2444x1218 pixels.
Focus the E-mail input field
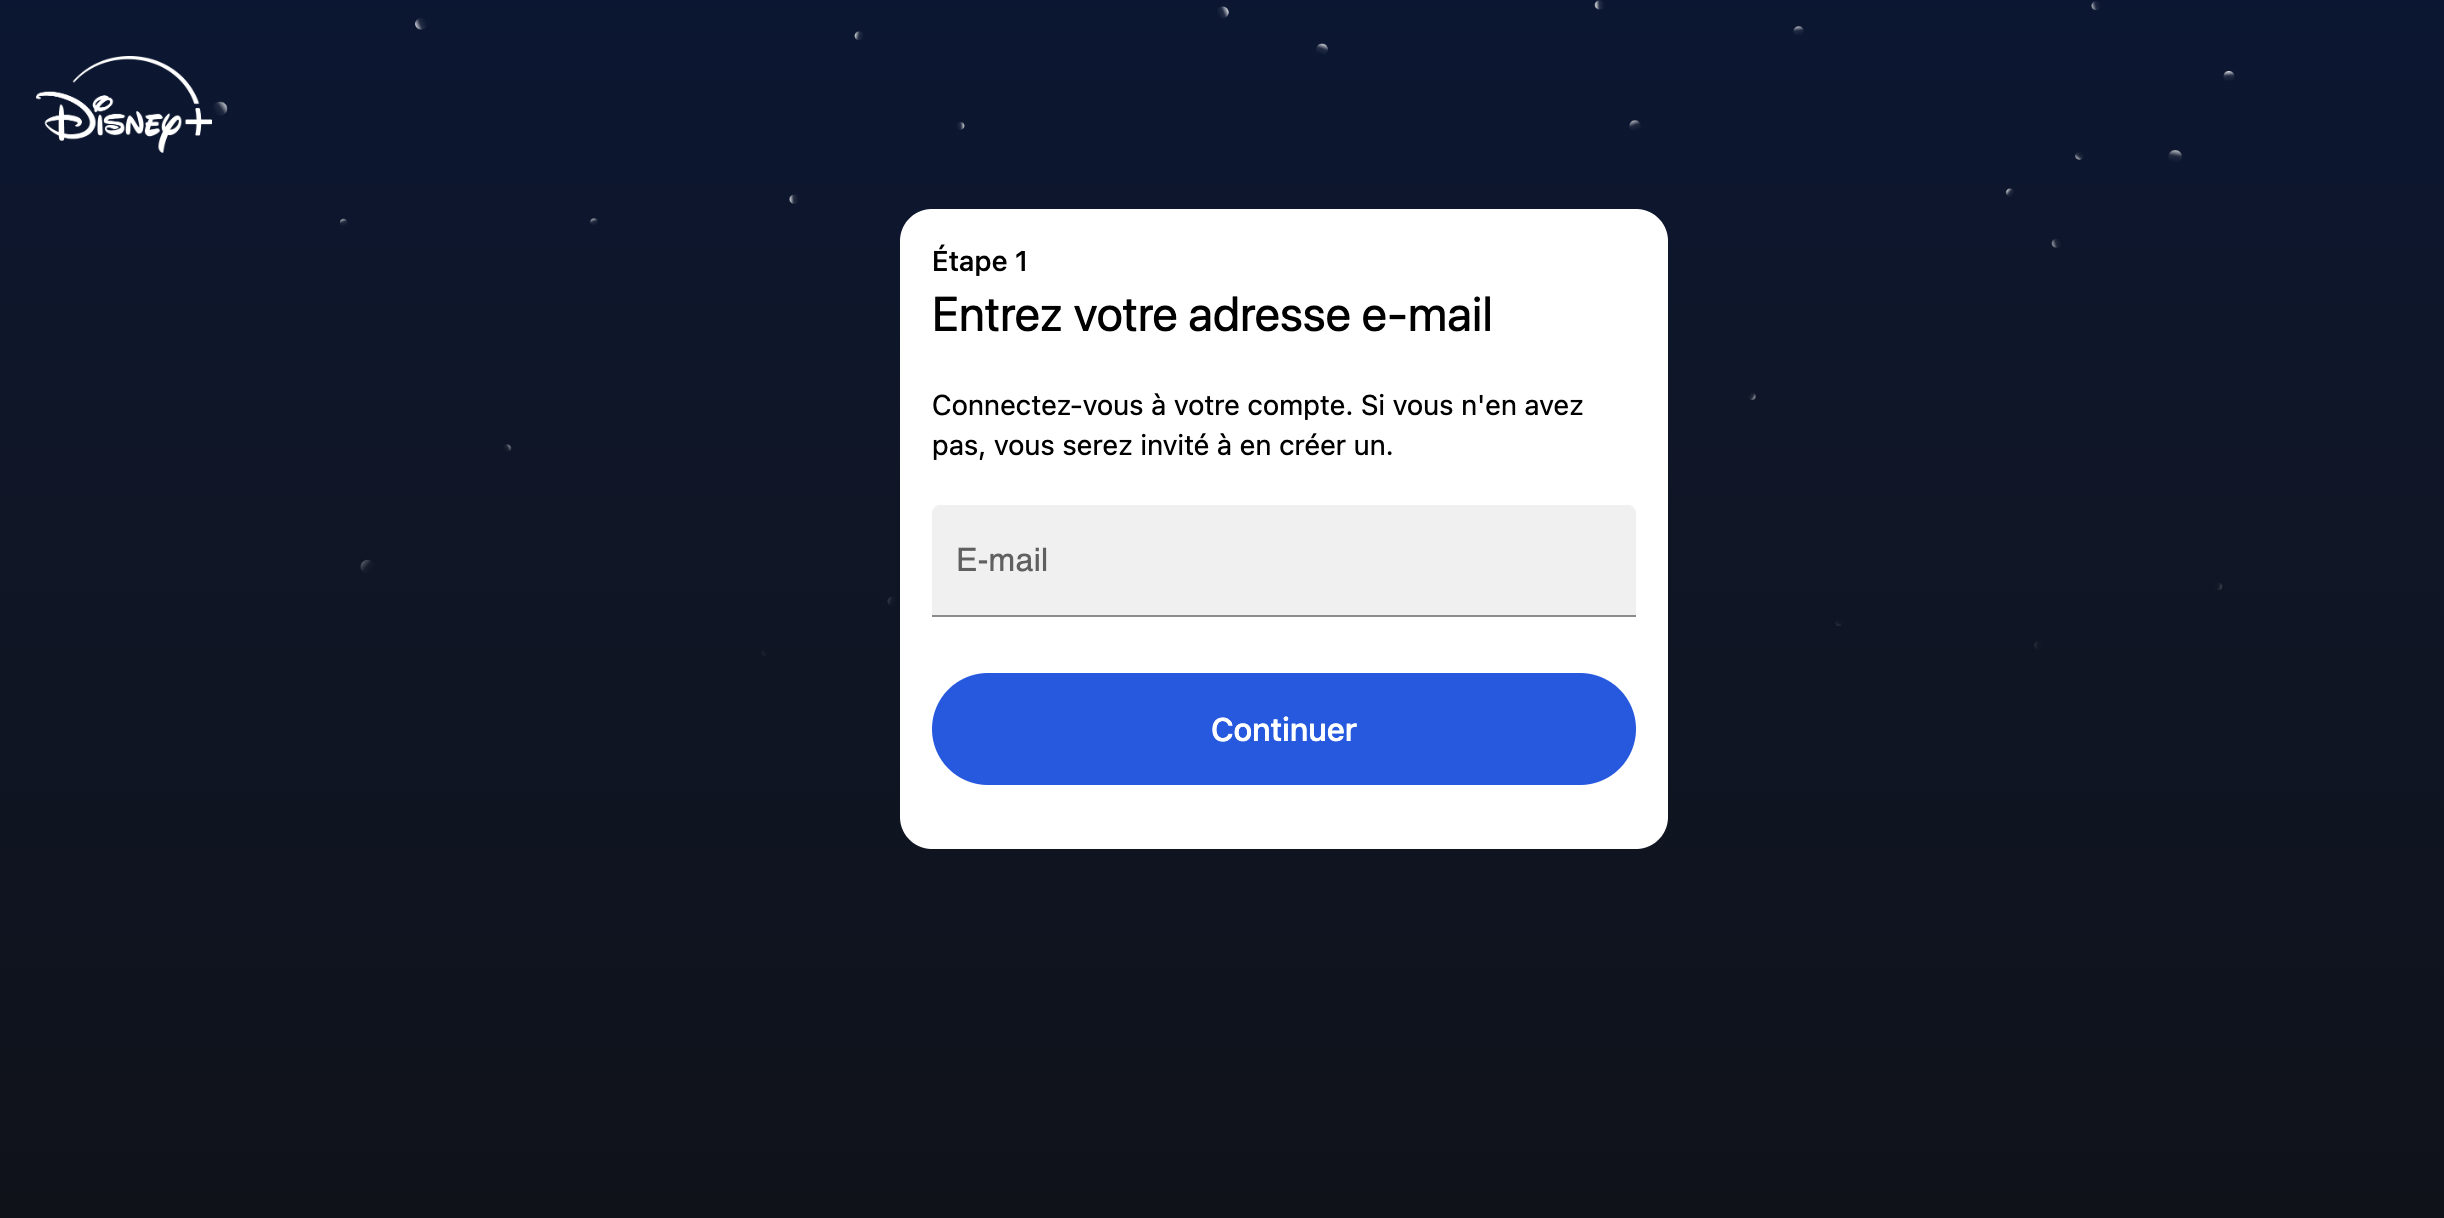pos(1283,560)
